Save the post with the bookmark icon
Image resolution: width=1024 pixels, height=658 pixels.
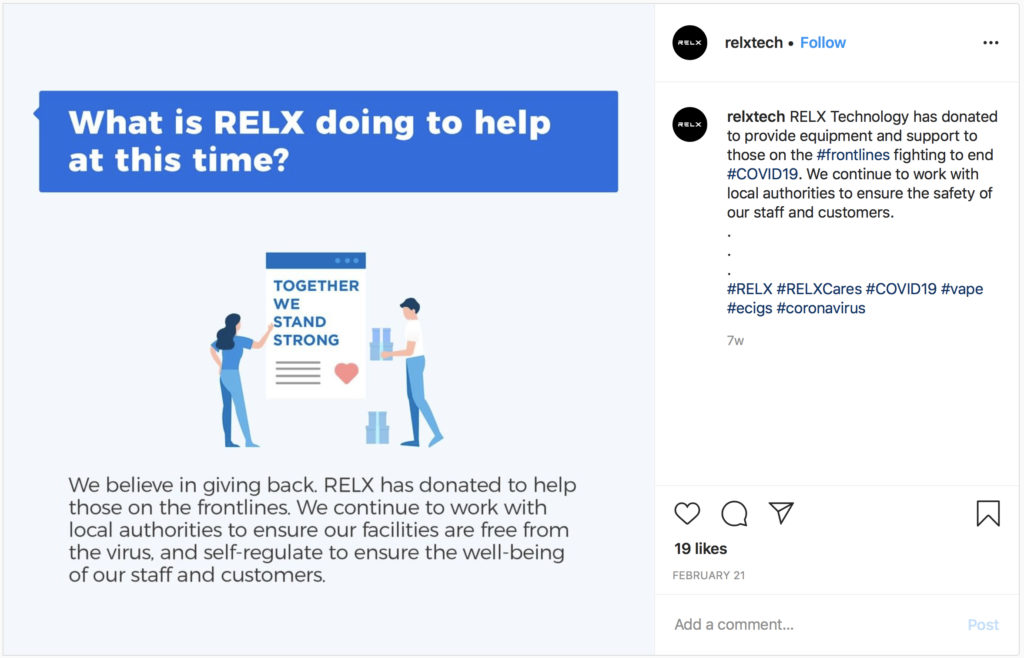[988, 513]
